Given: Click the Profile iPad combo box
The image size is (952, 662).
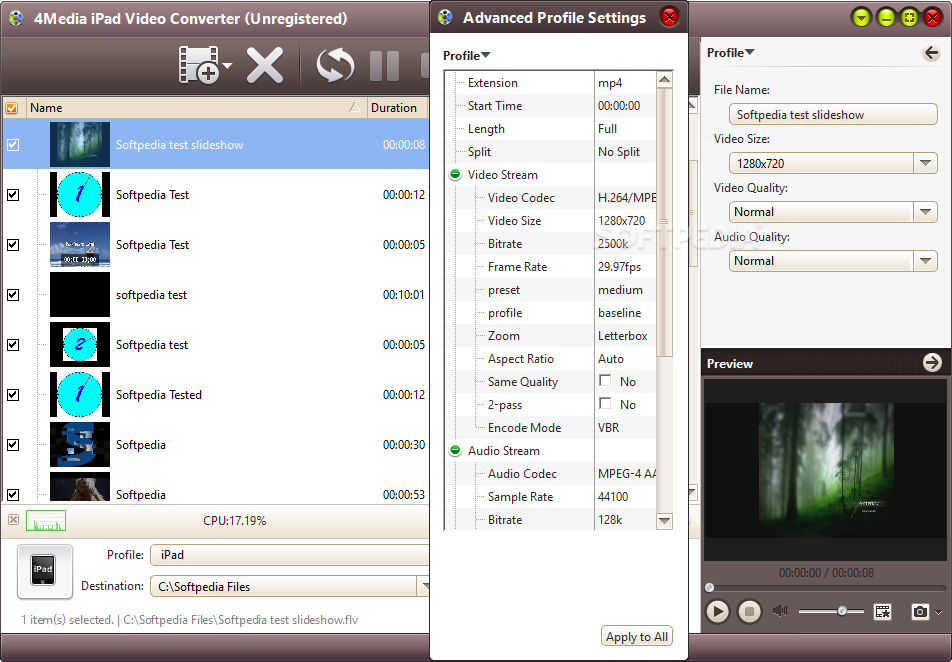Looking at the screenshot, I should click(290, 555).
